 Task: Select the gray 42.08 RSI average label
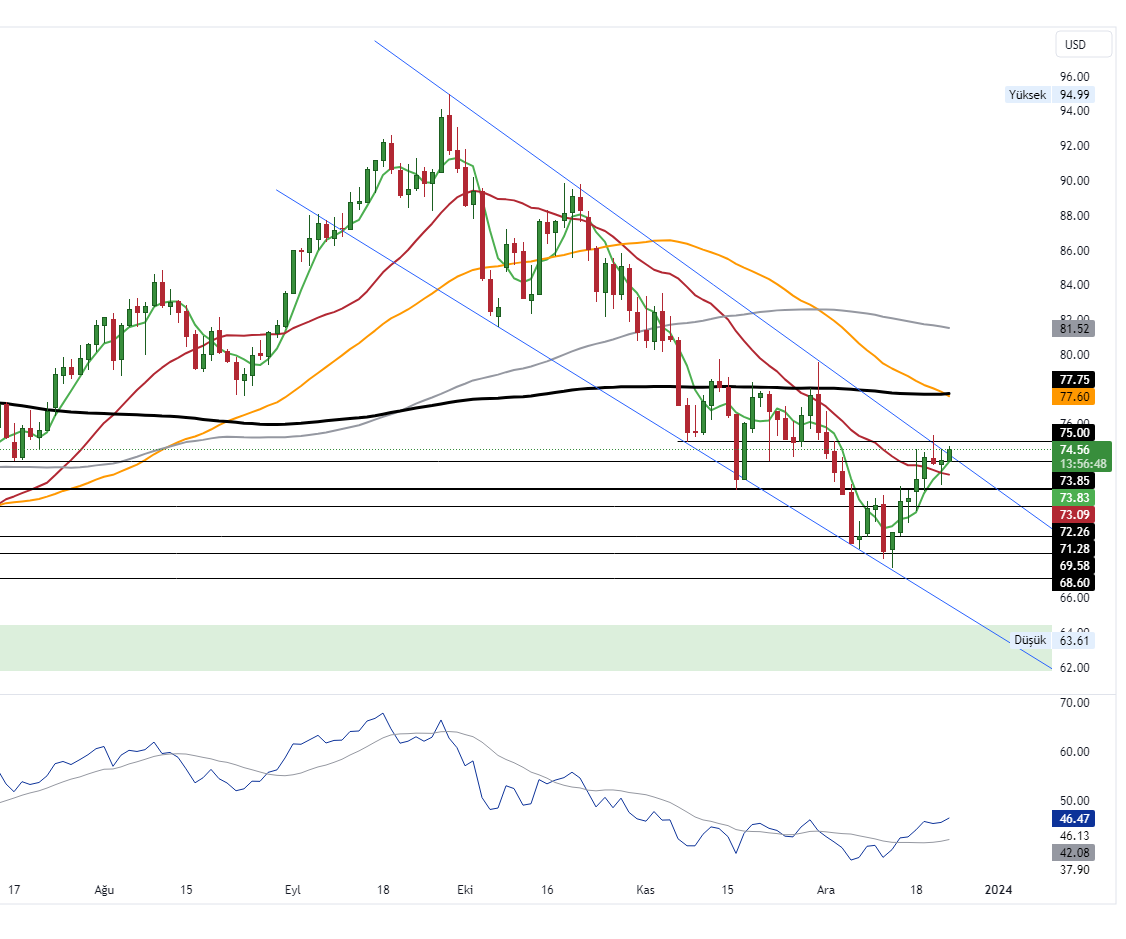1074,852
